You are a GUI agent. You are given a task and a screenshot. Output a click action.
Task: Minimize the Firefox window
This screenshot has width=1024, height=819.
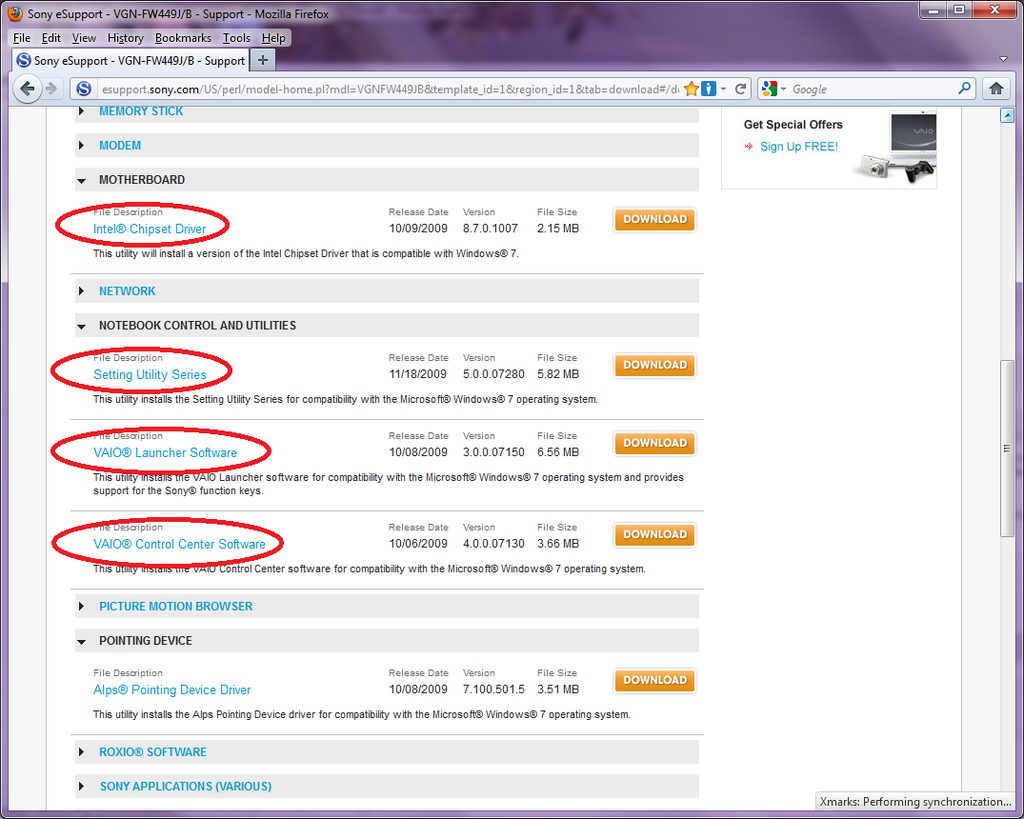[934, 10]
